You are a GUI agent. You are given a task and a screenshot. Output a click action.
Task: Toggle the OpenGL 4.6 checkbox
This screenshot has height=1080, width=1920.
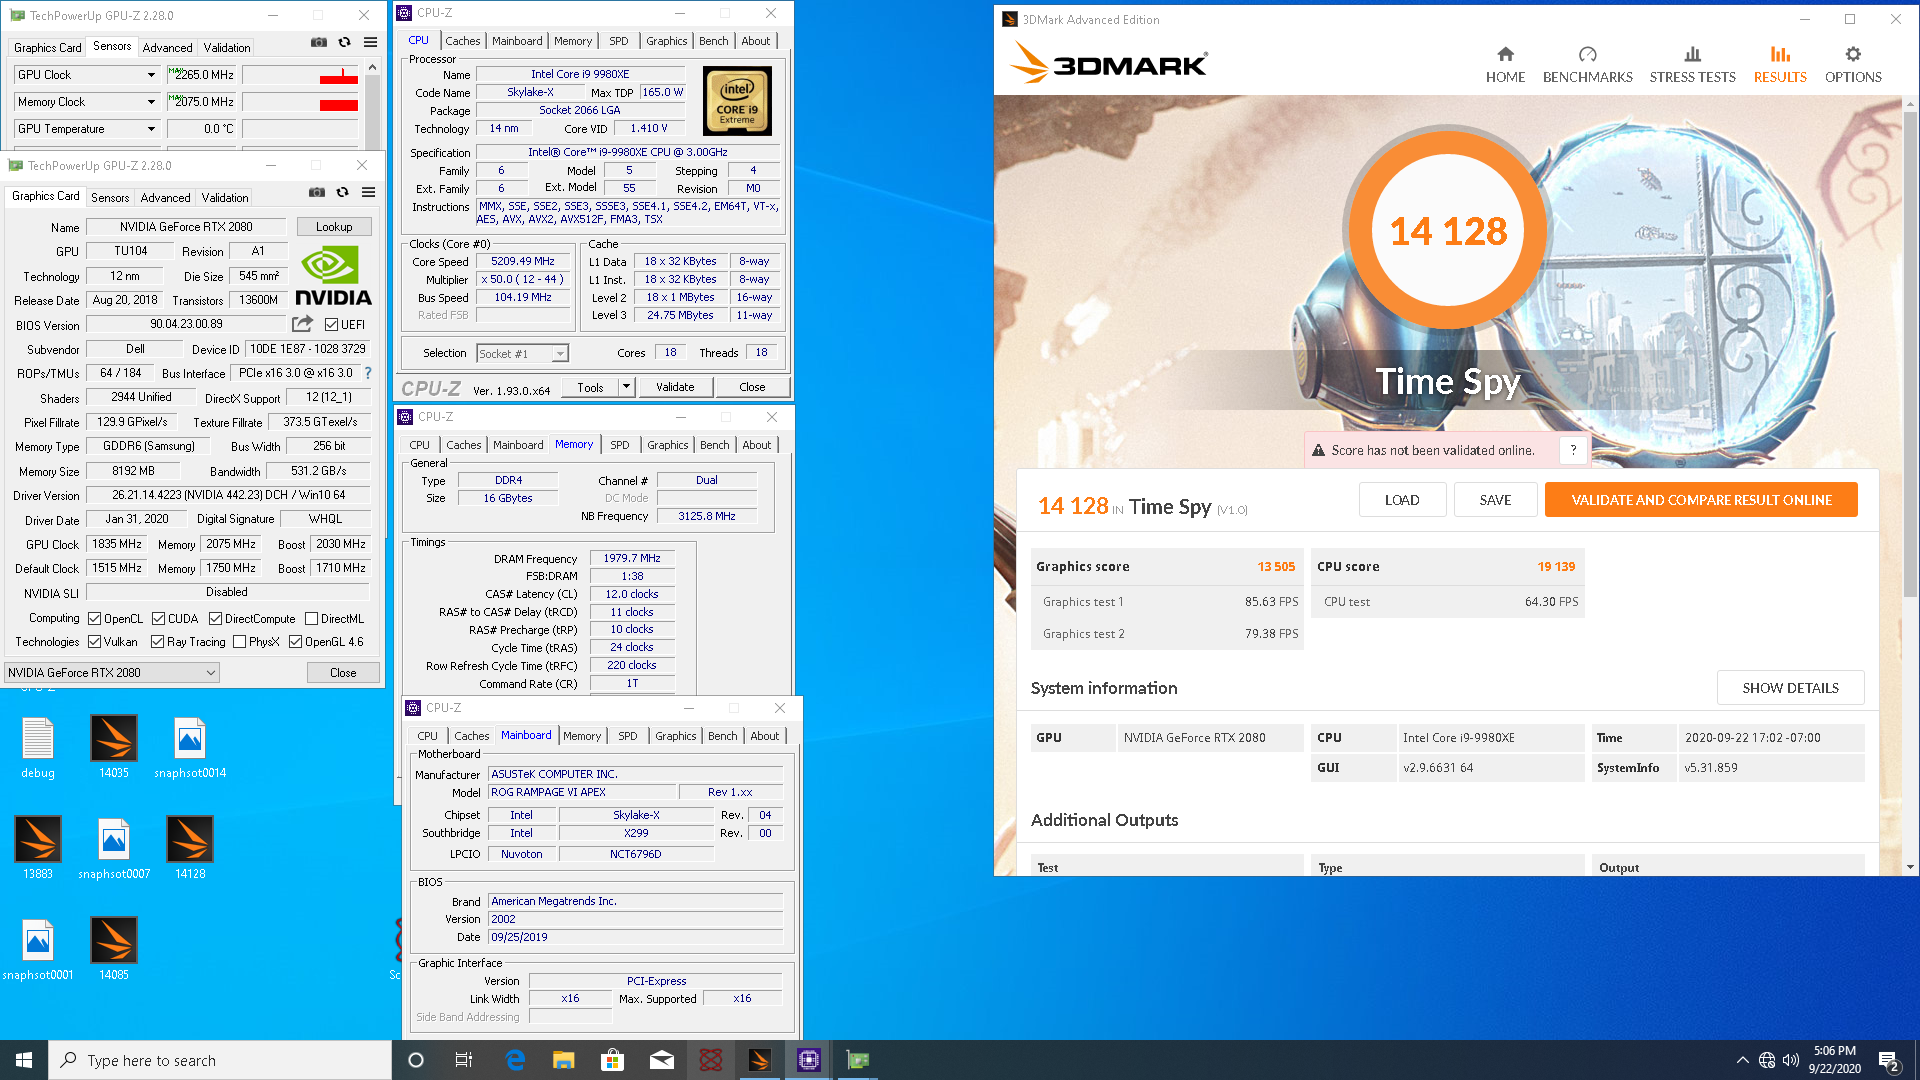(x=296, y=642)
